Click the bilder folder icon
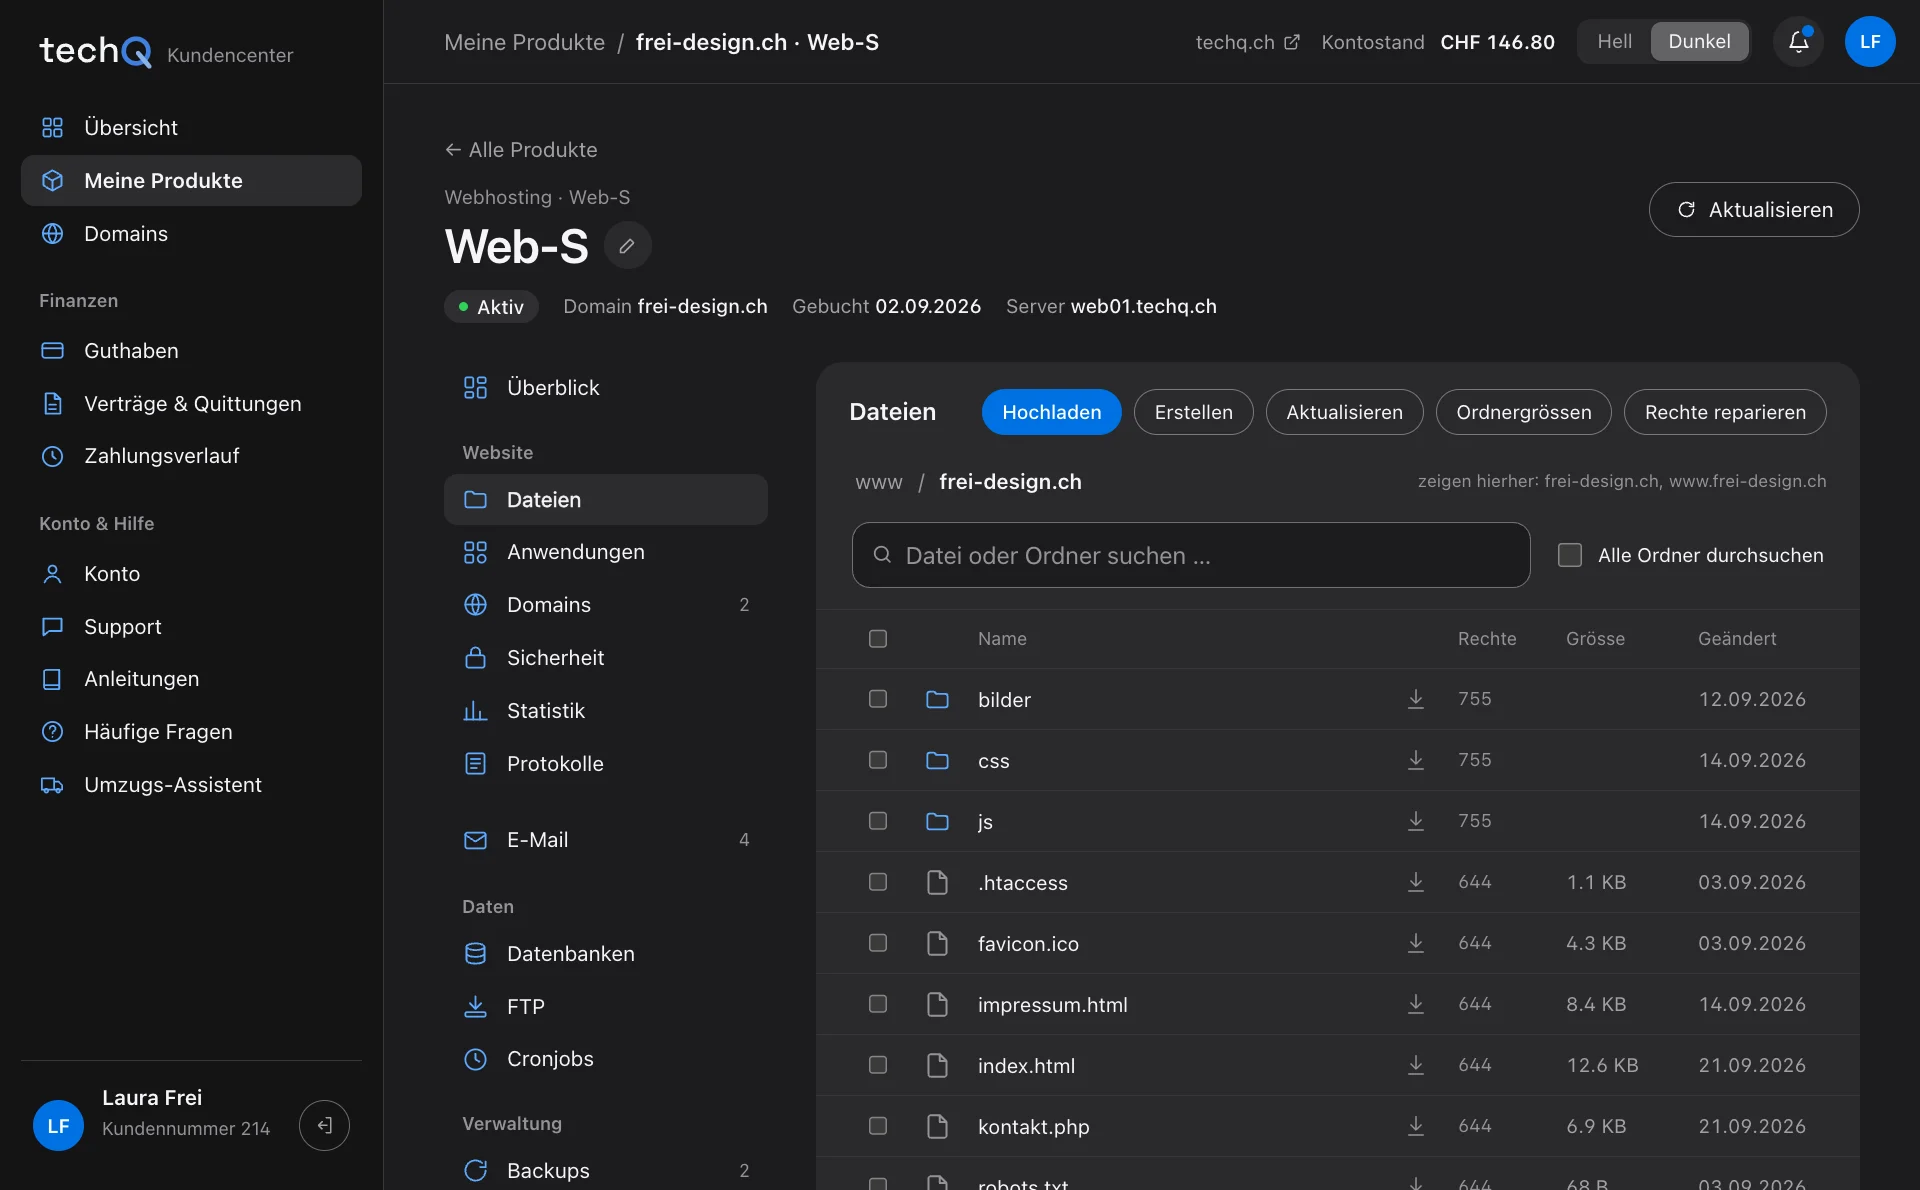The width and height of the screenshot is (1920, 1190). [937, 699]
